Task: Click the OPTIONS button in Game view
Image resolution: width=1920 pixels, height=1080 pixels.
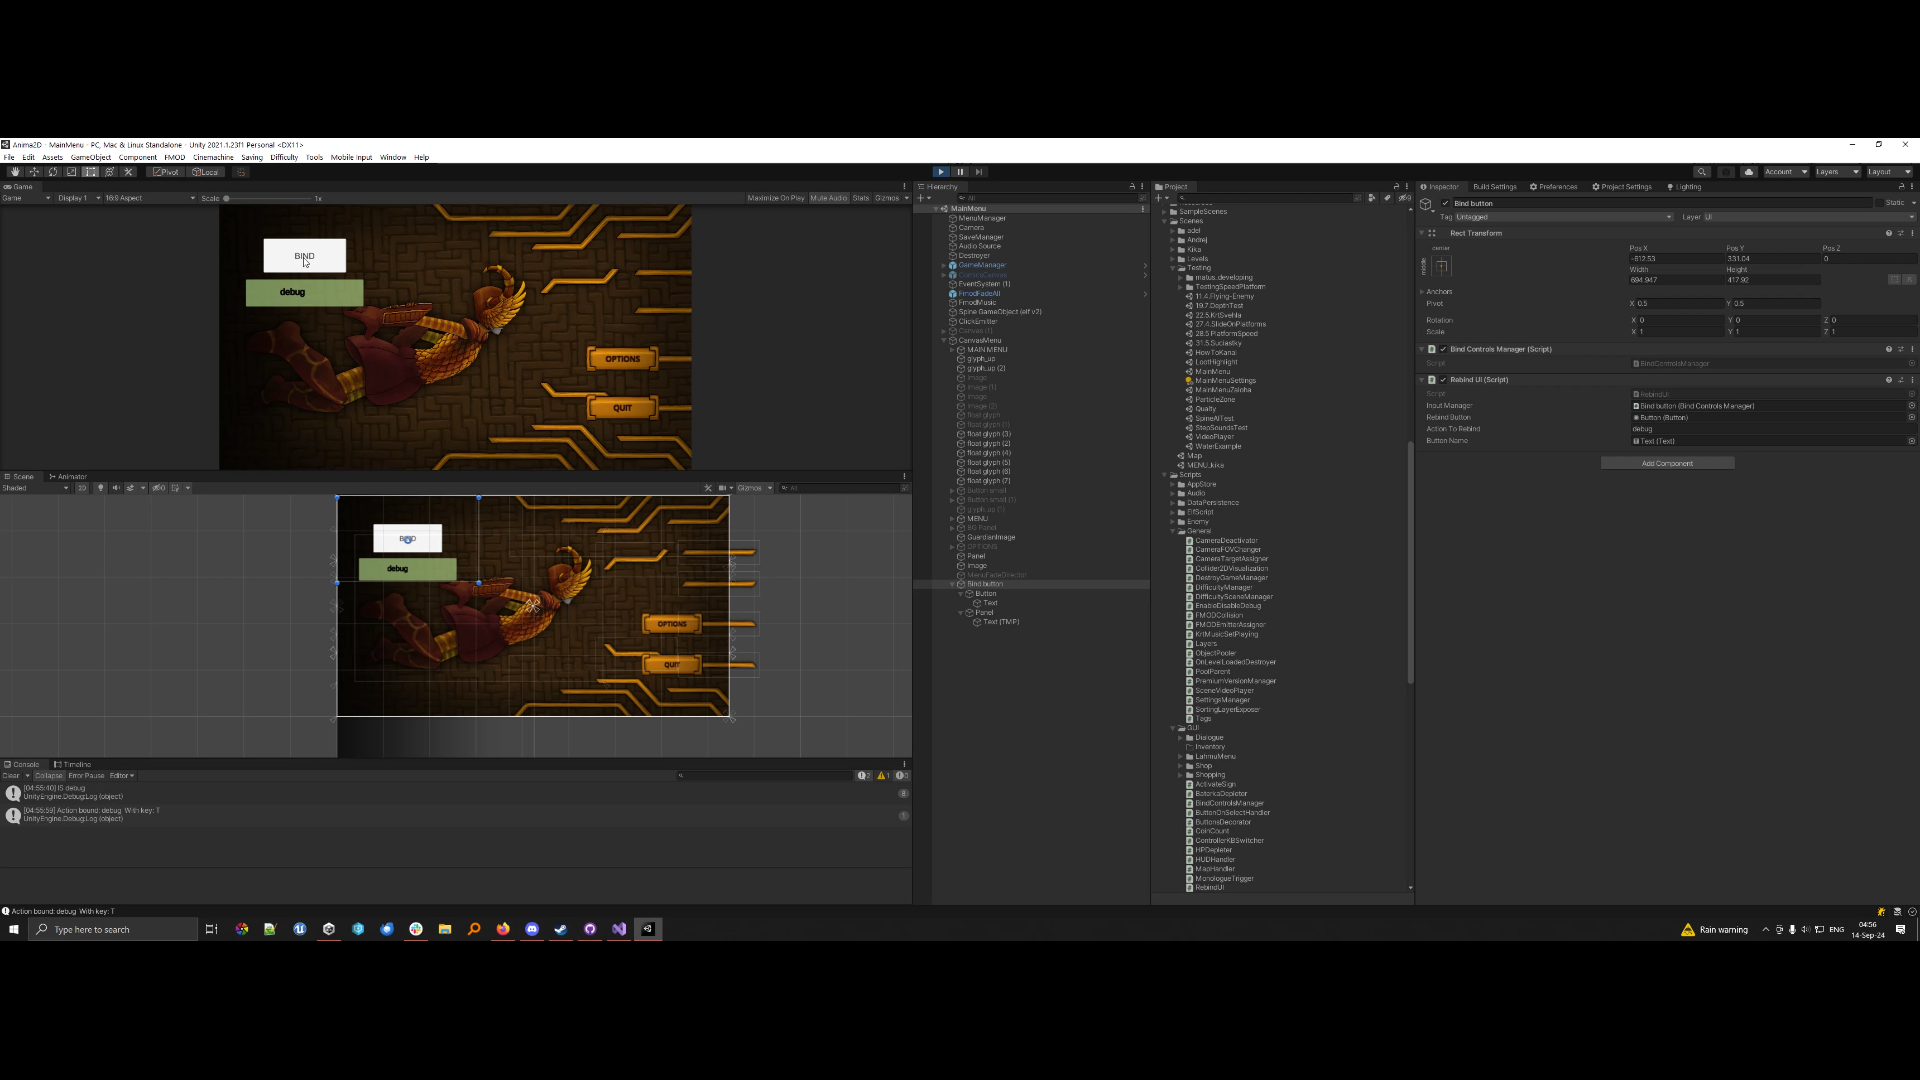Action: tap(622, 359)
